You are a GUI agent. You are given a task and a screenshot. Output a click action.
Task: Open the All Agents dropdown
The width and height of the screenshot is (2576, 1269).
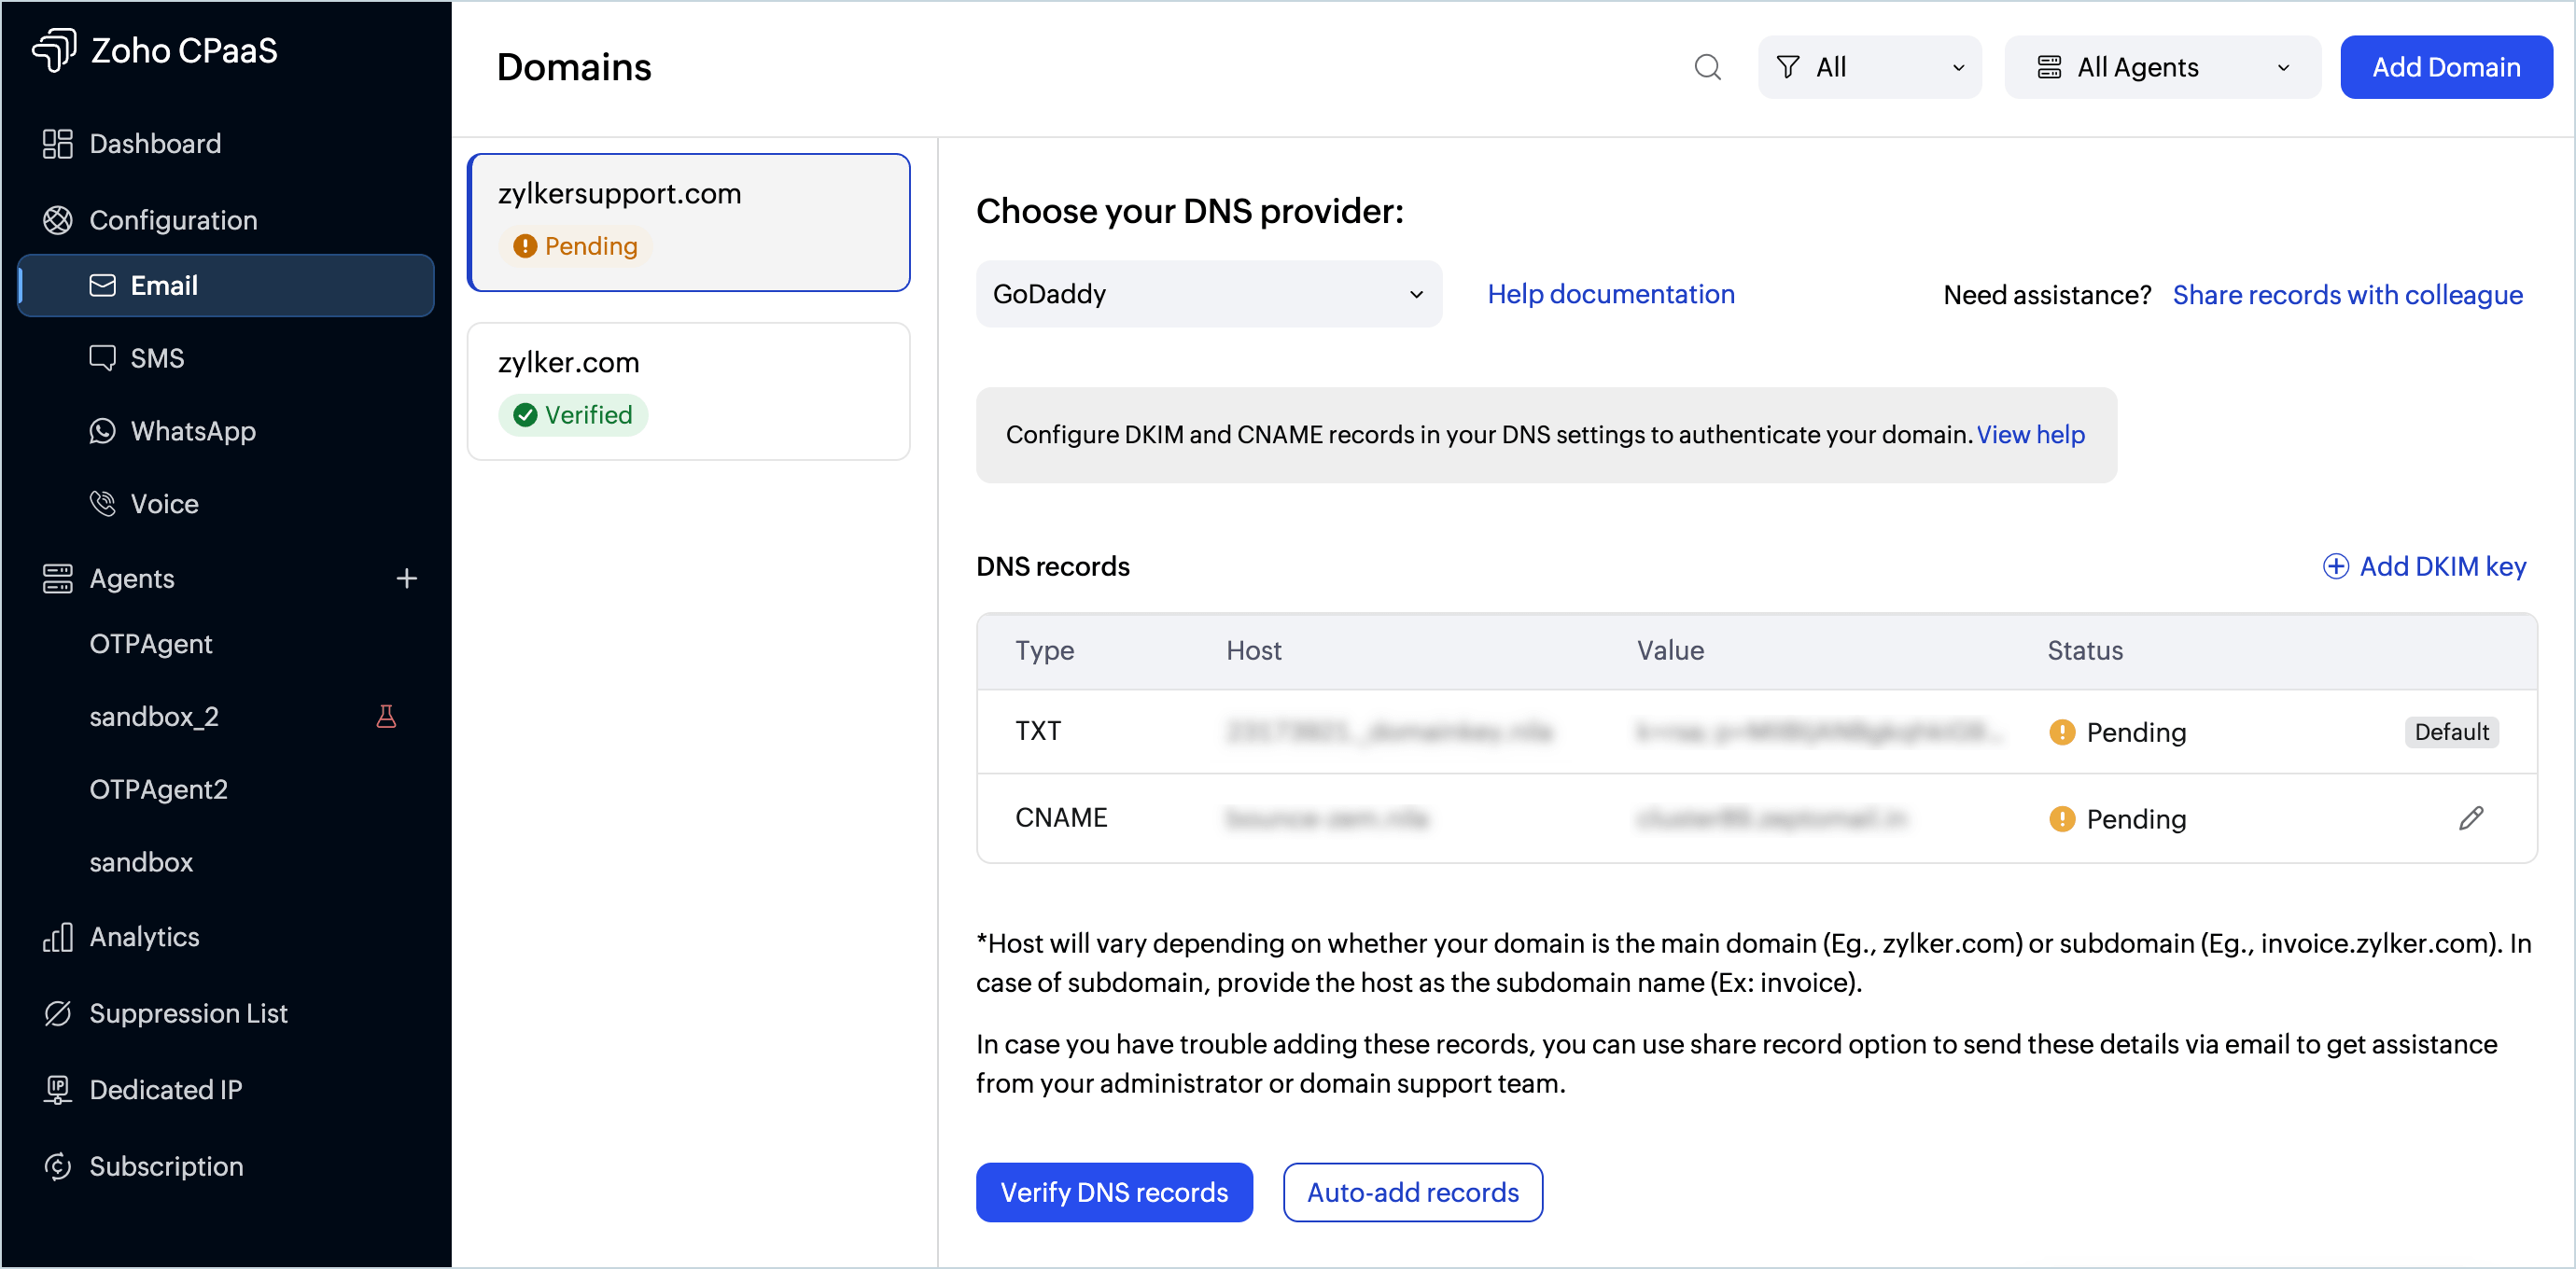point(2162,67)
